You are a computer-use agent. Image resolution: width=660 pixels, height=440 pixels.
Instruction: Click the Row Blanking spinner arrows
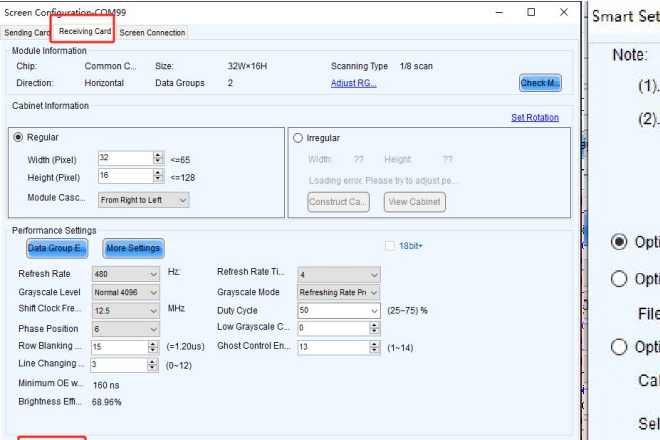click(153, 346)
